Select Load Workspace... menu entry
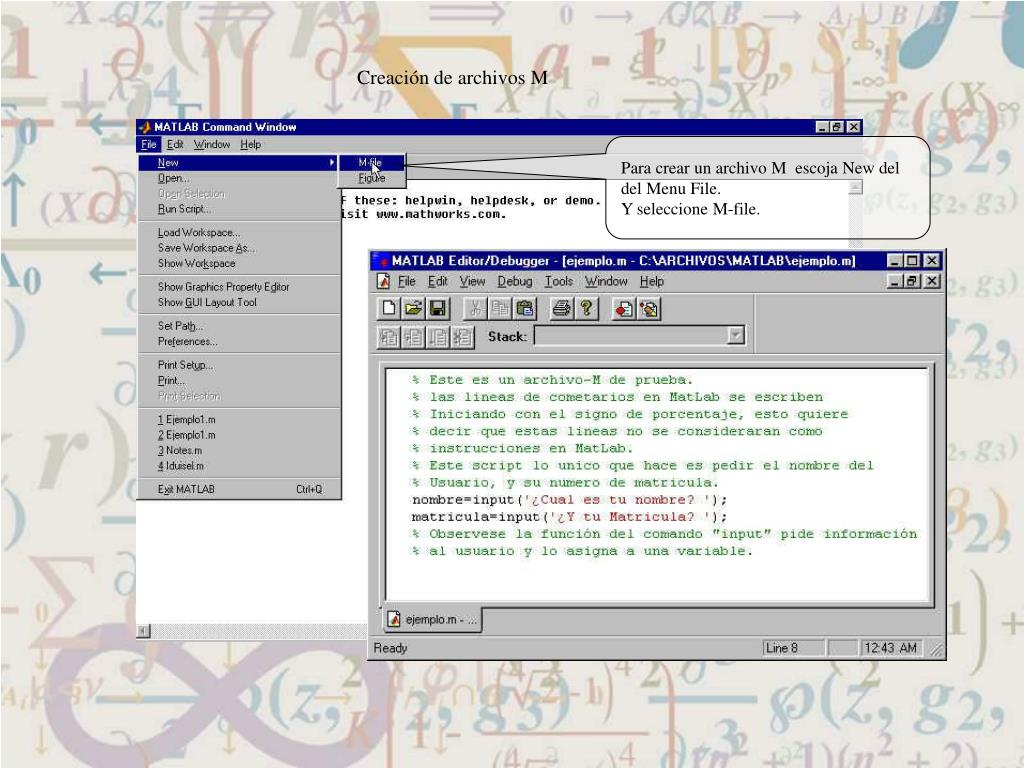The width and height of the screenshot is (1024, 768). (x=239, y=232)
